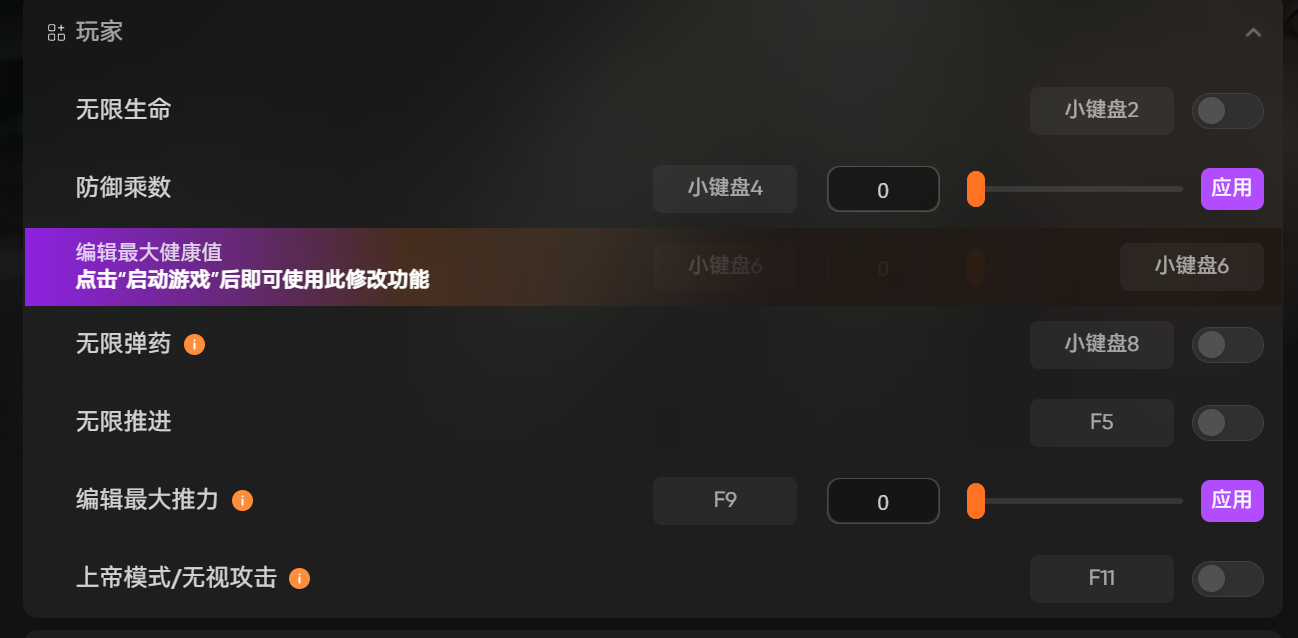Viewport: 1298px width, 638px height.
Task: Enable the 无限弹药 toggle
Action: pyautogui.click(x=1227, y=345)
